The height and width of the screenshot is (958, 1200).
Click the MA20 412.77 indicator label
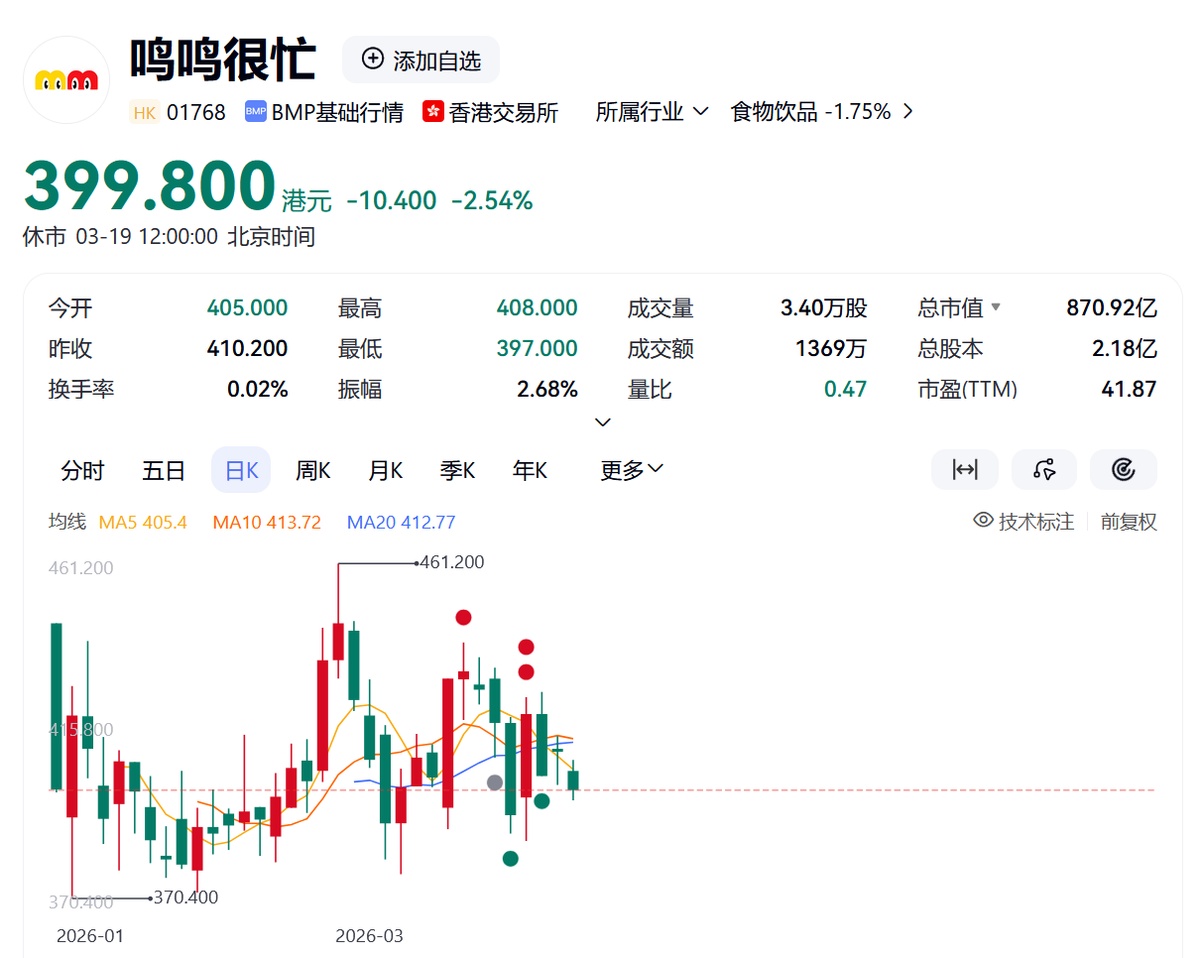401,522
